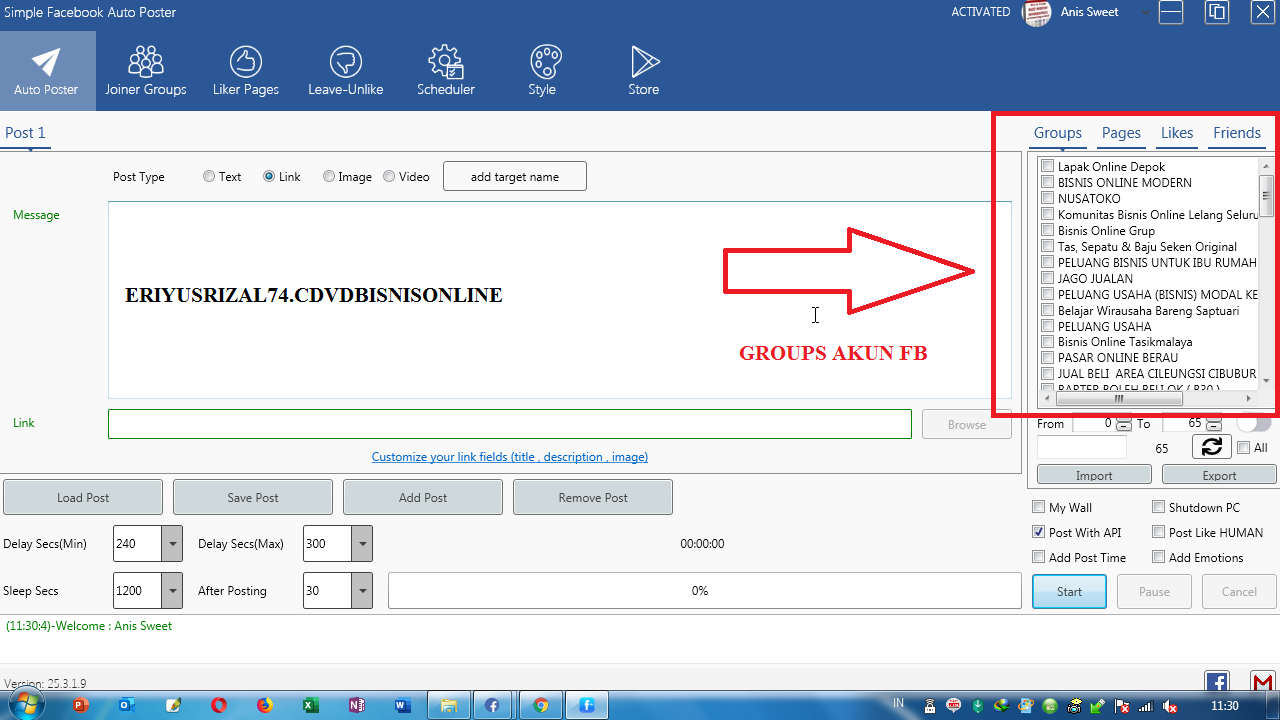Select the Video post type

[x=389, y=176]
